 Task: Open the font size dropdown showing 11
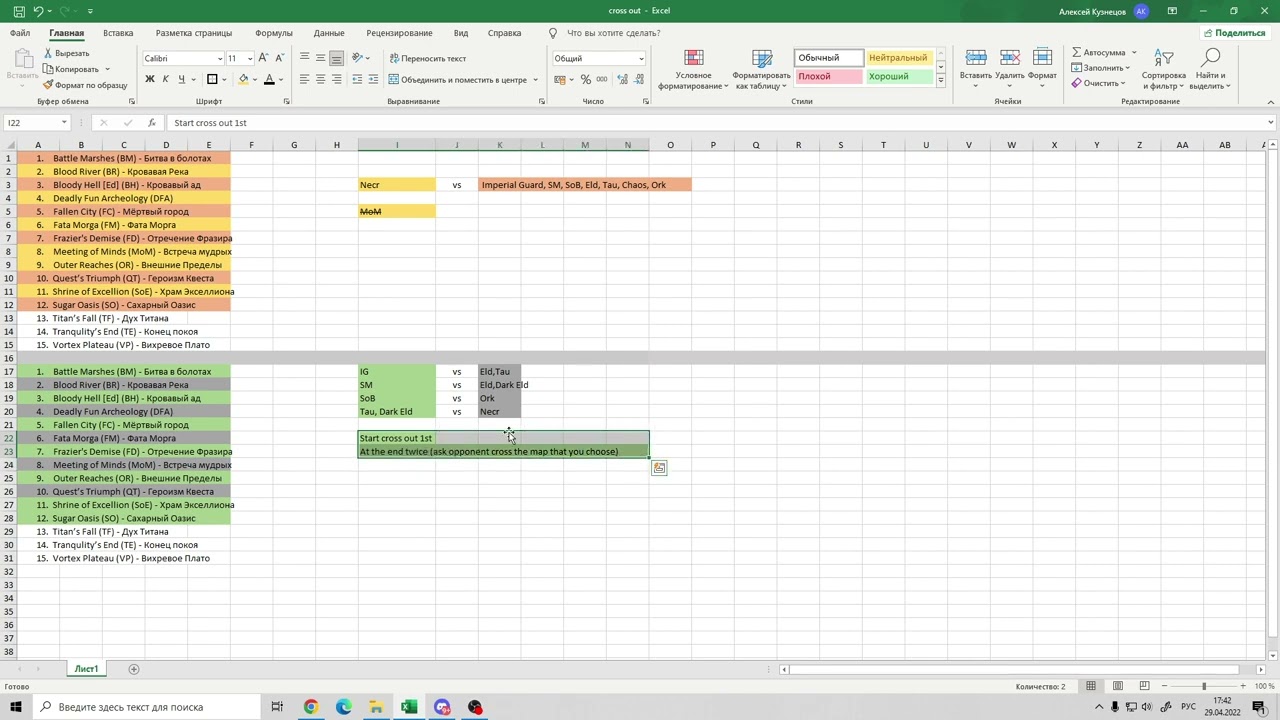[x=250, y=58]
